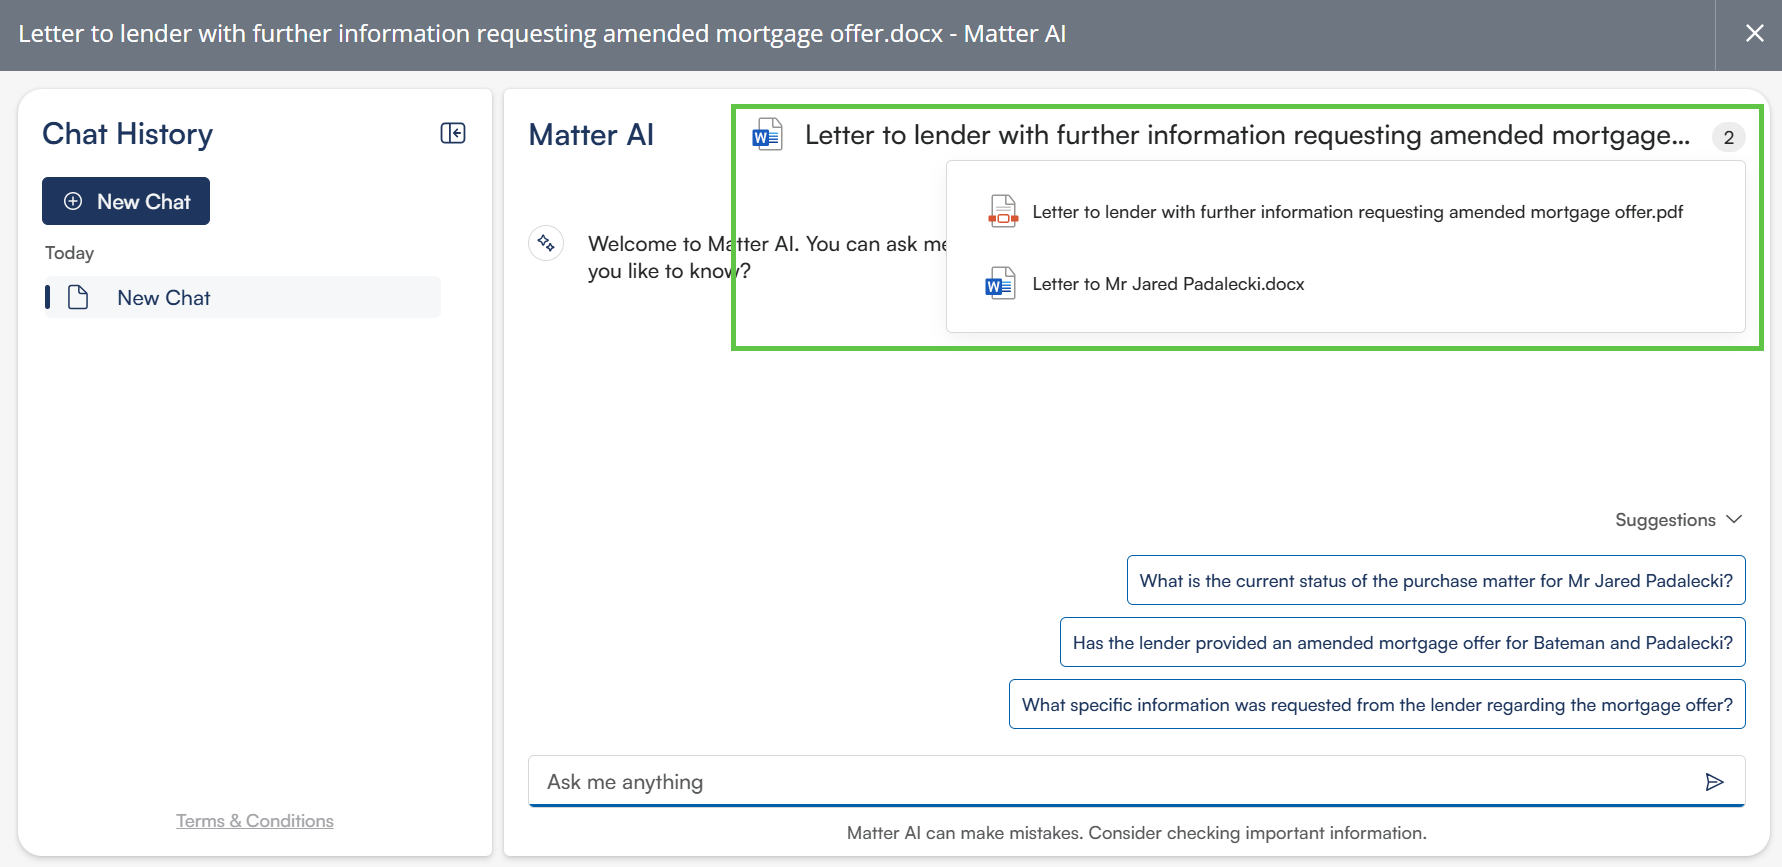Click the document count badge showing 2
The width and height of the screenshot is (1782, 867).
click(x=1728, y=137)
